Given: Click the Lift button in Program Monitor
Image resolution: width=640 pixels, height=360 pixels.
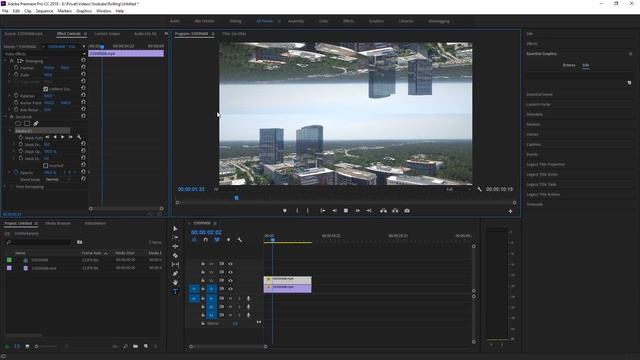Looking at the screenshot, I should (383, 211).
